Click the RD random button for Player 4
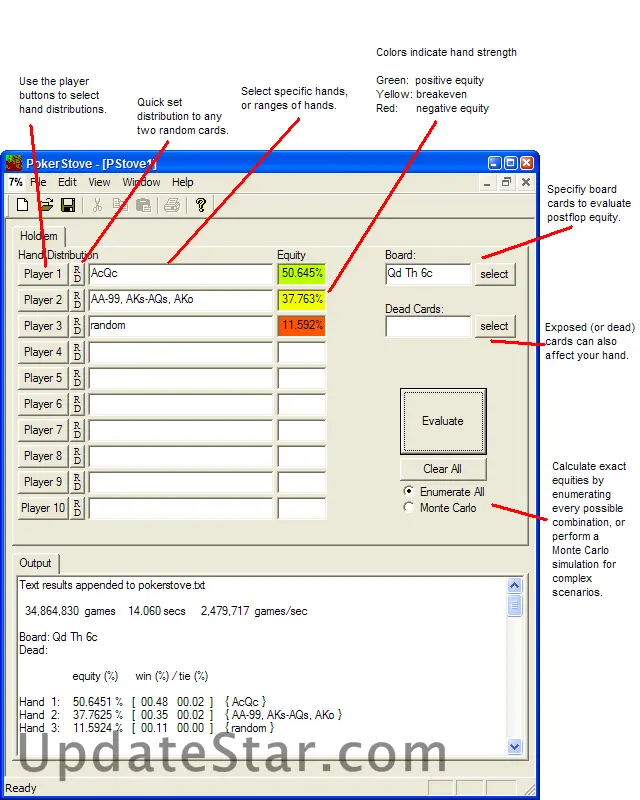640x800 pixels. [x=77, y=352]
